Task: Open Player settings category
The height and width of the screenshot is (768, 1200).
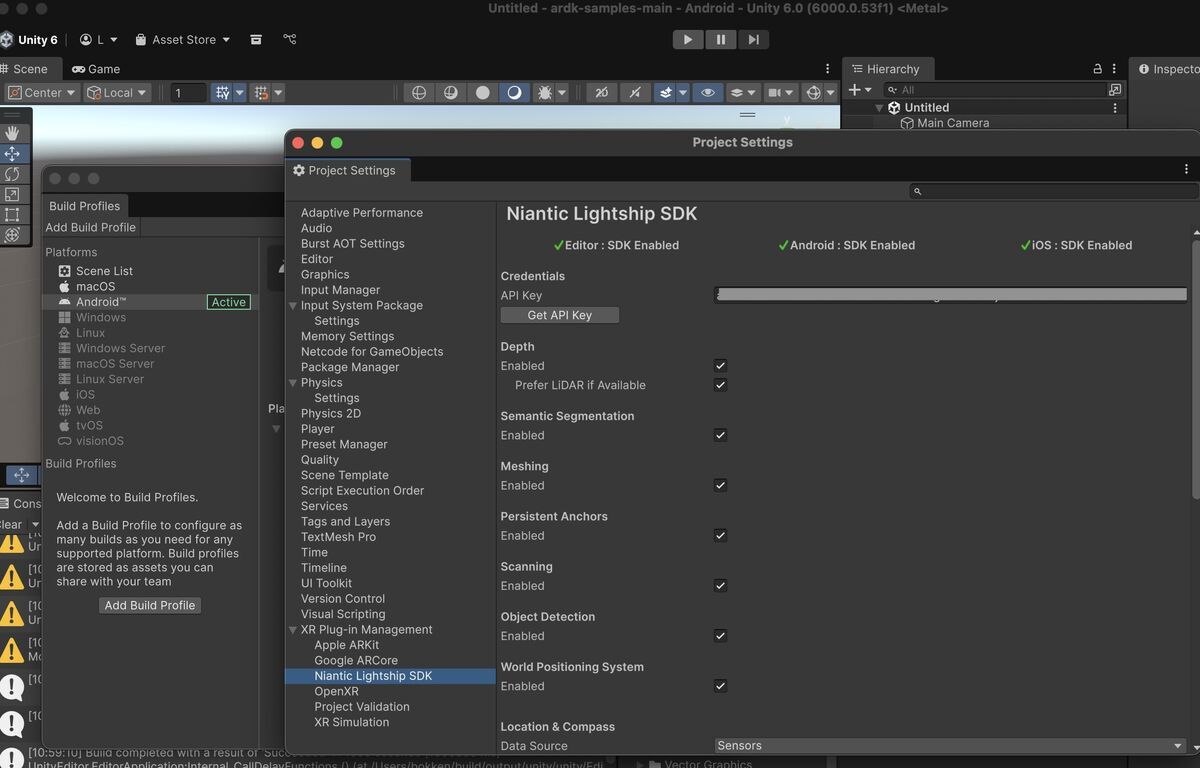Action: [x=318, y=429]
